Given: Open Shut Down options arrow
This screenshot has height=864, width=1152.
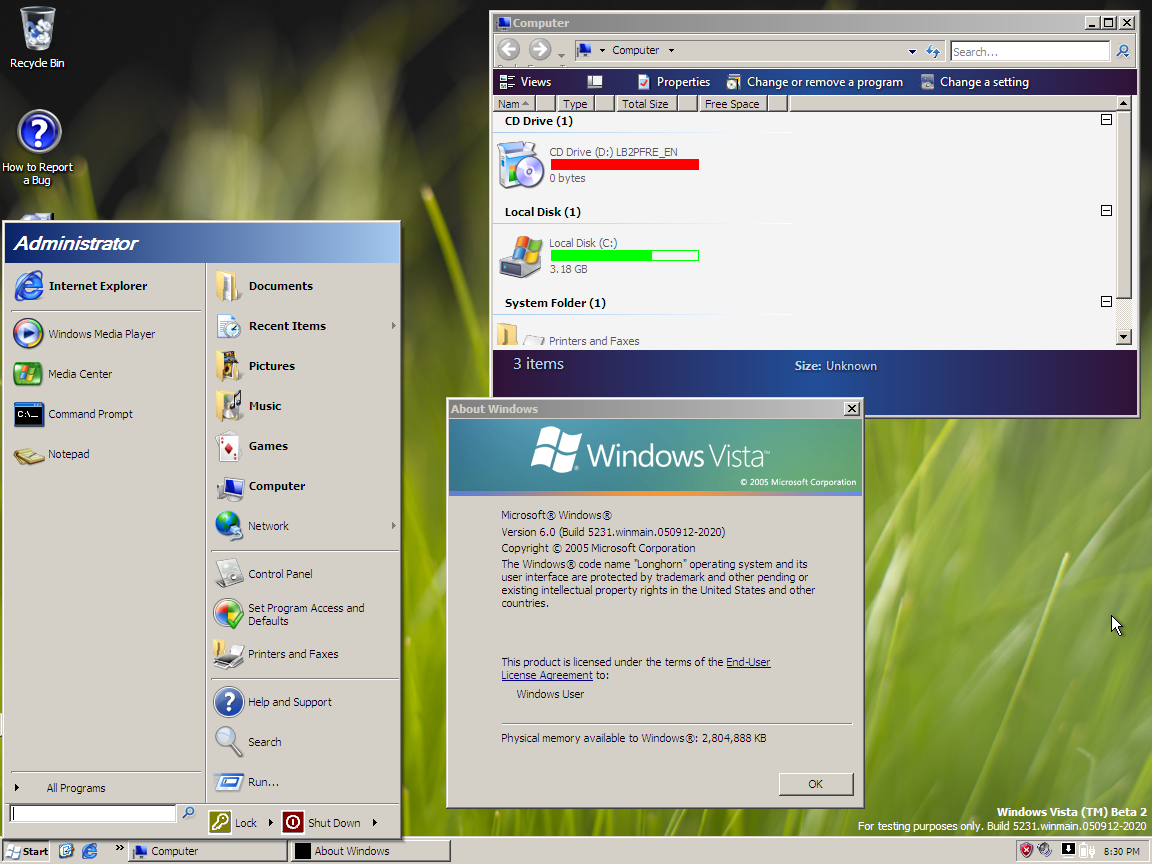Looking at the screenshot, I should [375, 822].
